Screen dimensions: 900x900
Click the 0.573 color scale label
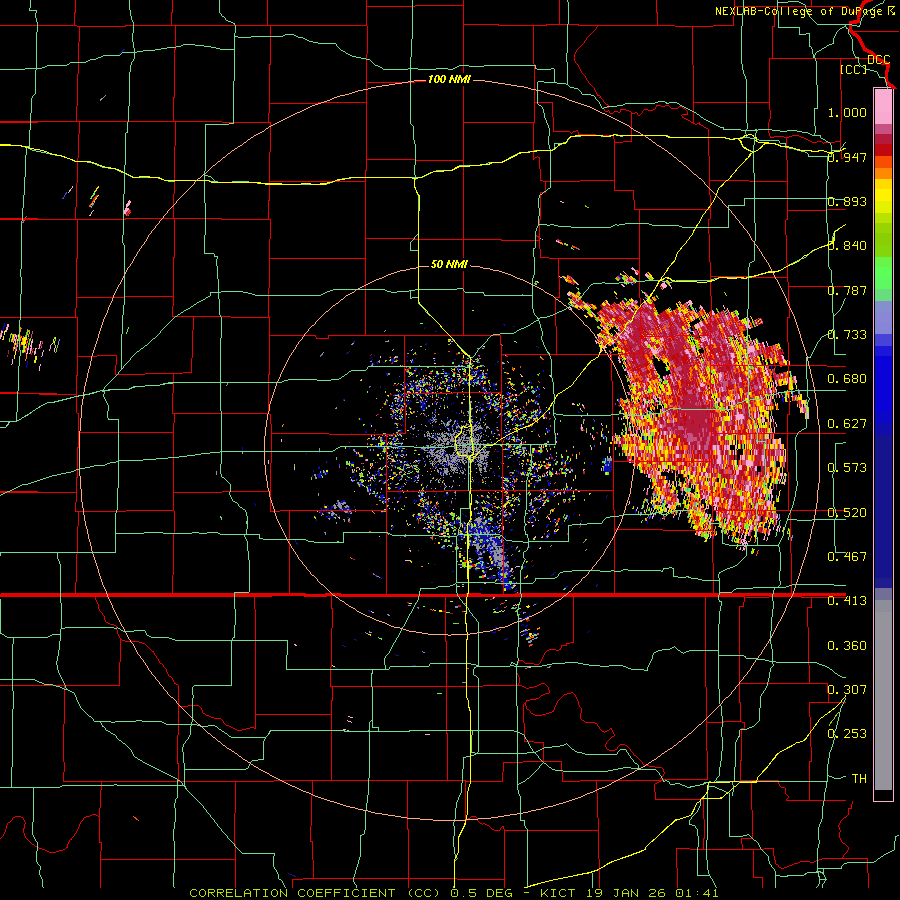[x=847, y=468]
